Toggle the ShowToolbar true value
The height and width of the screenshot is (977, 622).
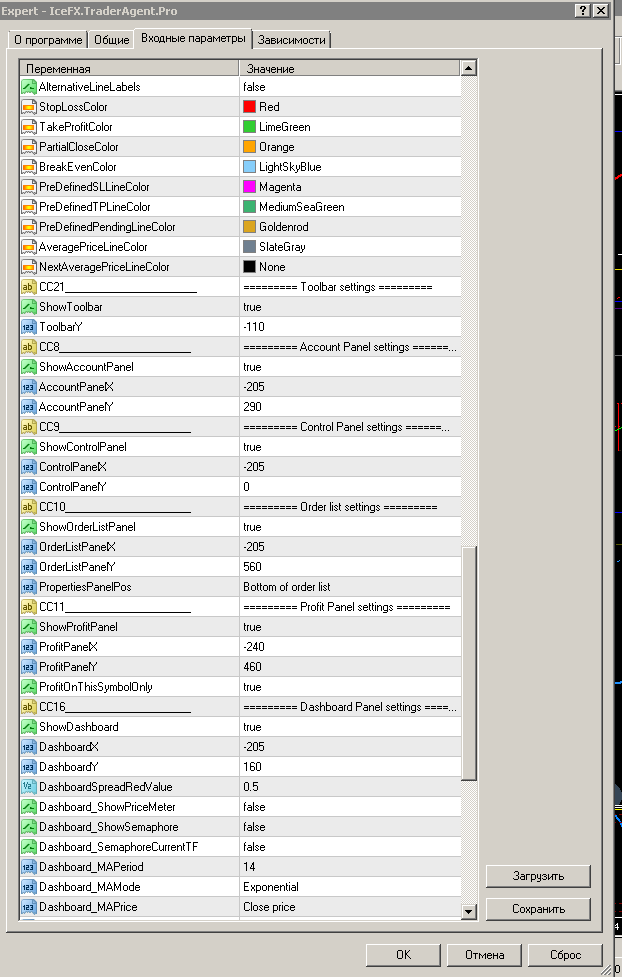click(350, 307)
